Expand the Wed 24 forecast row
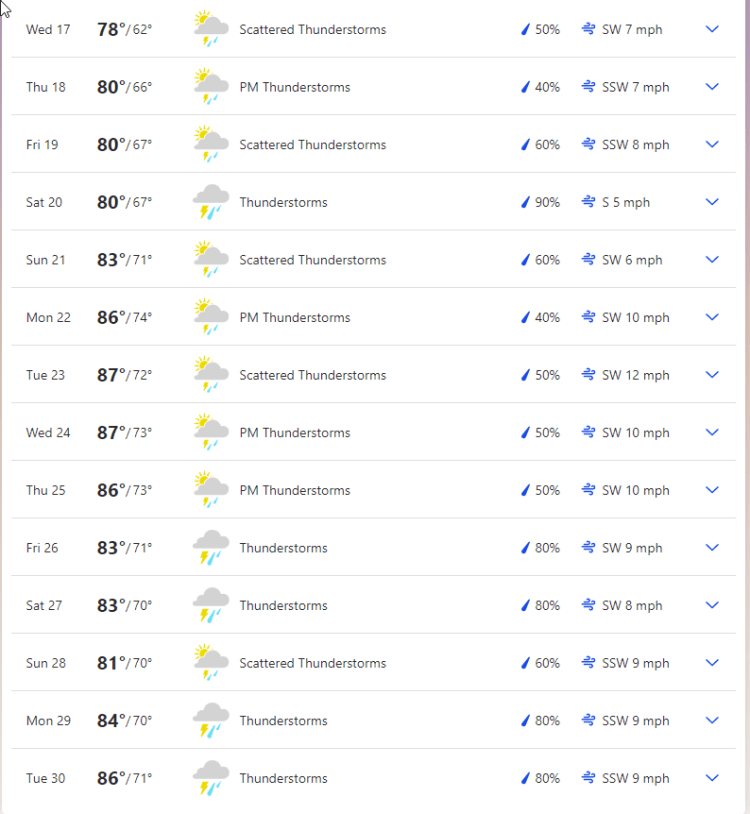 (712, 432)
